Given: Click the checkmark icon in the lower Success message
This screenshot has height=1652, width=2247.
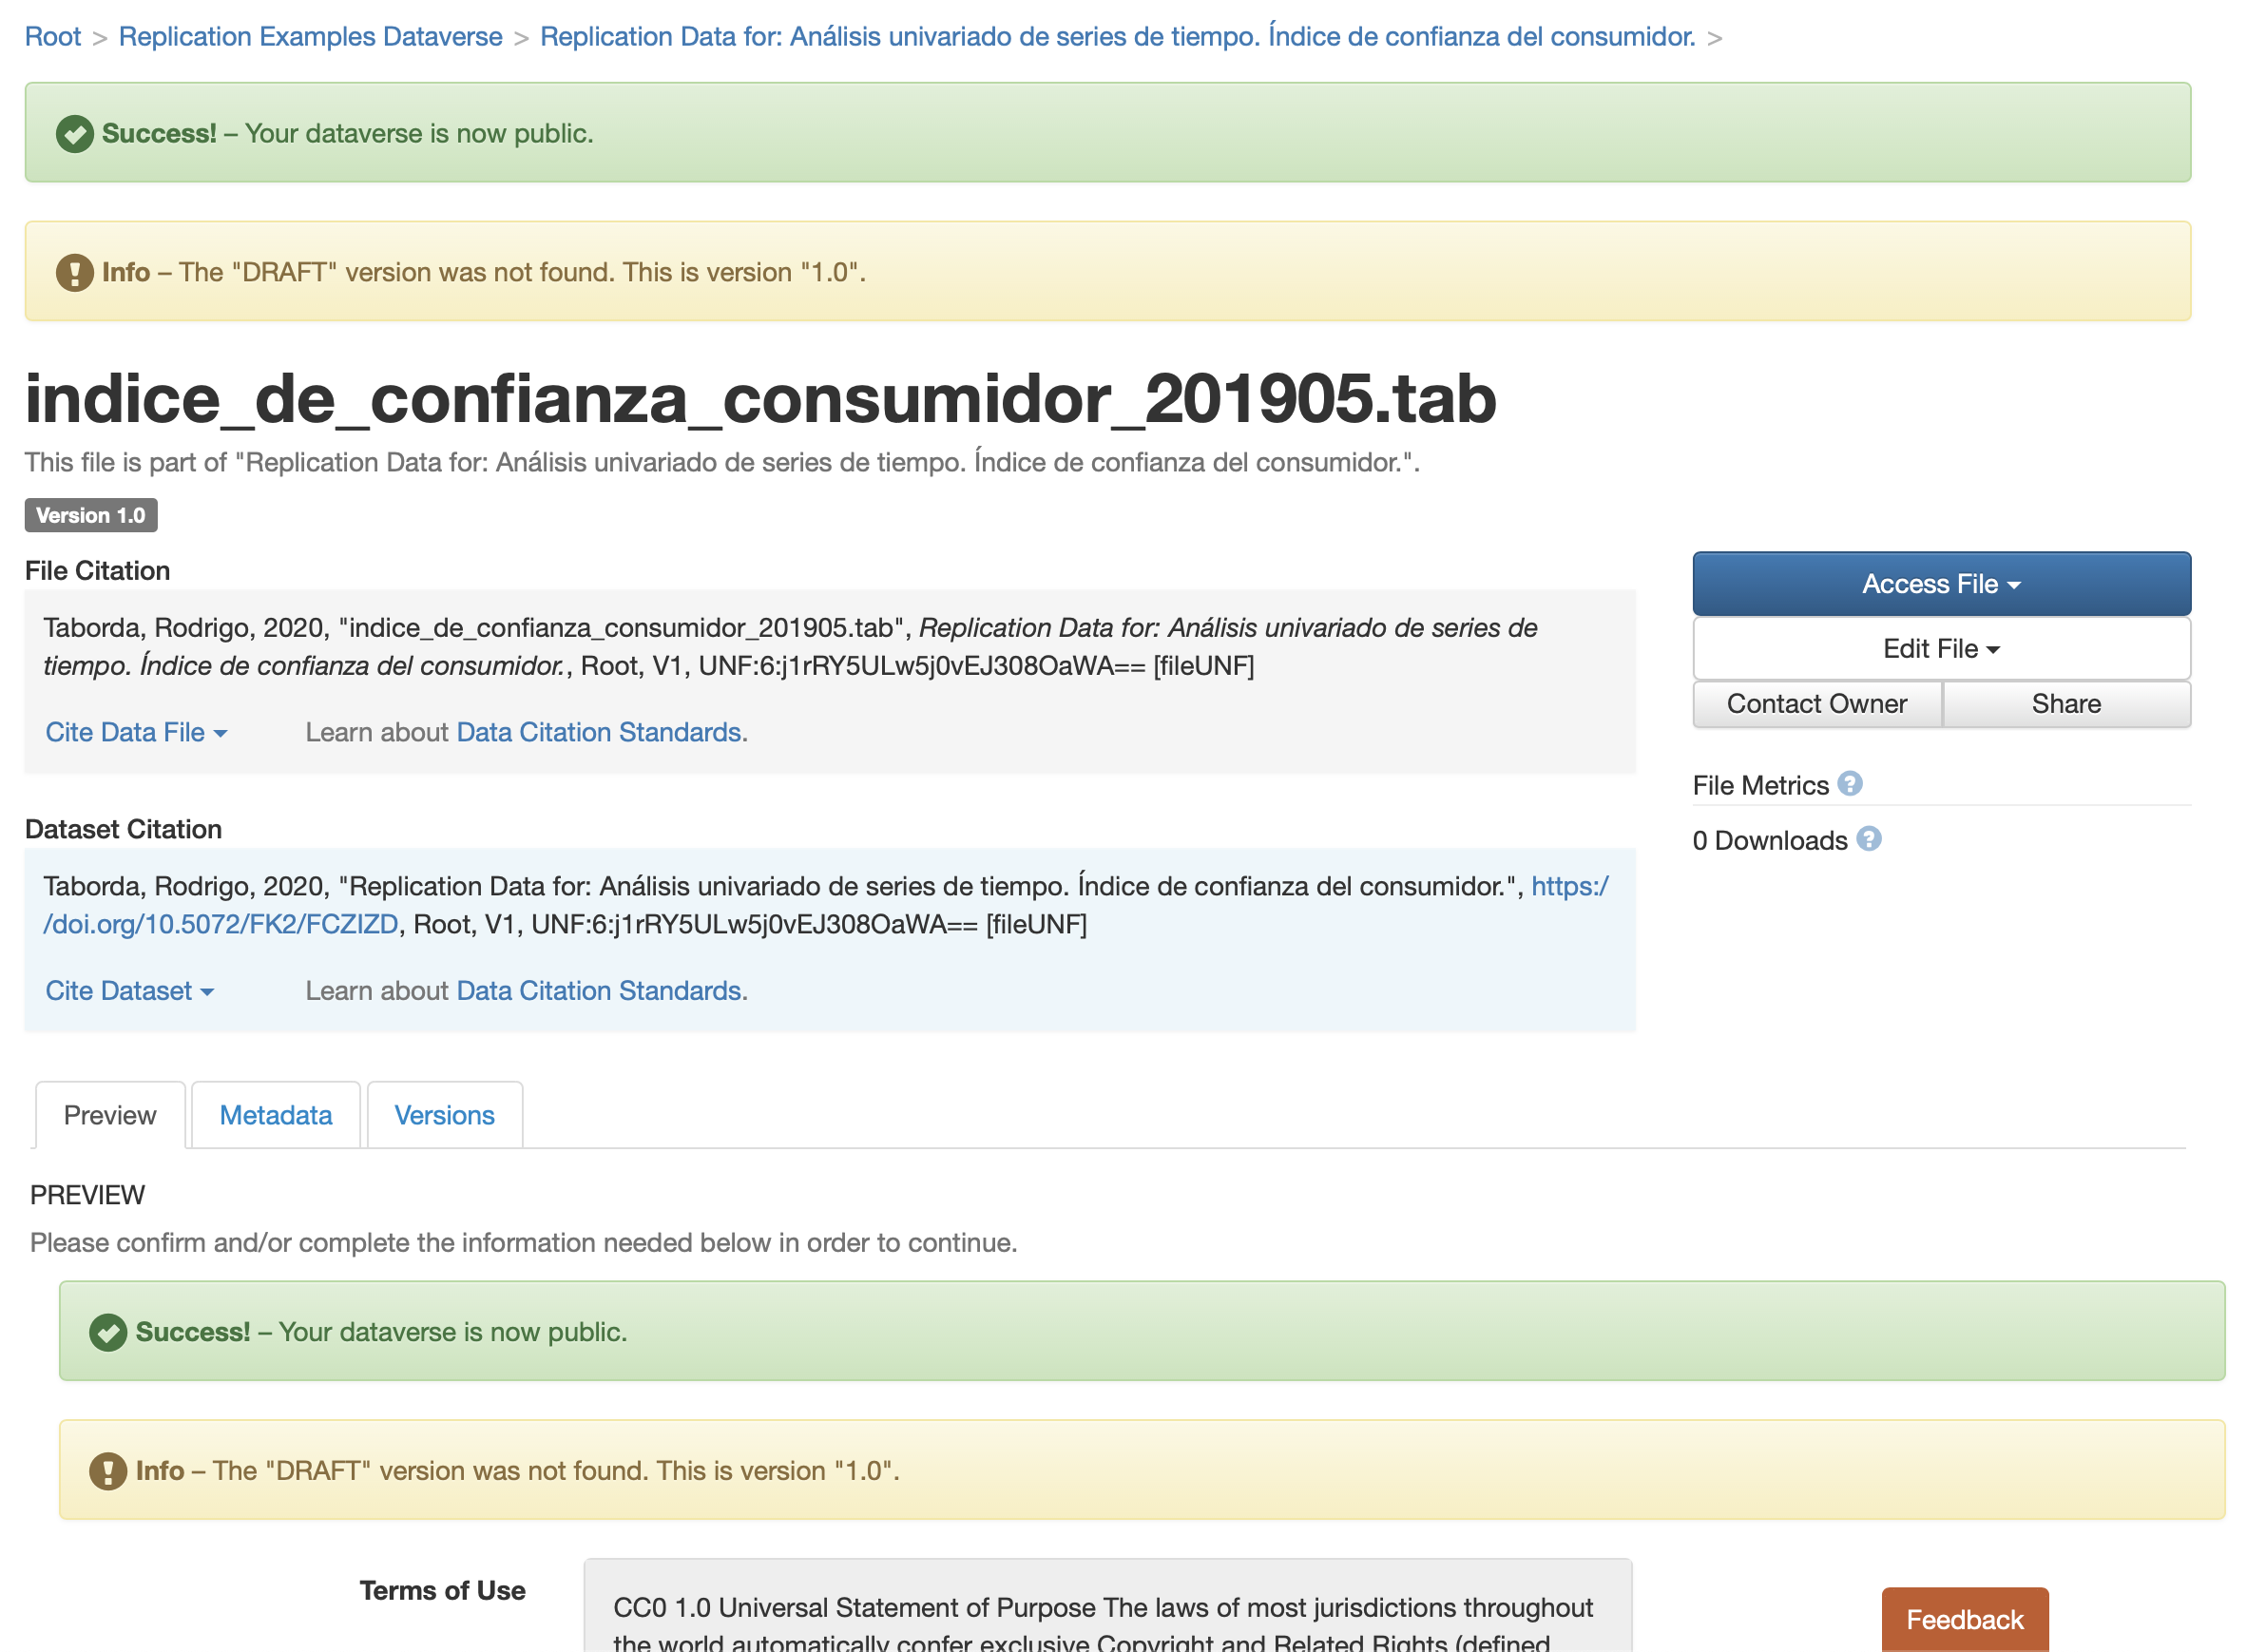Looking at the screenshot, I should point(109,1331).
